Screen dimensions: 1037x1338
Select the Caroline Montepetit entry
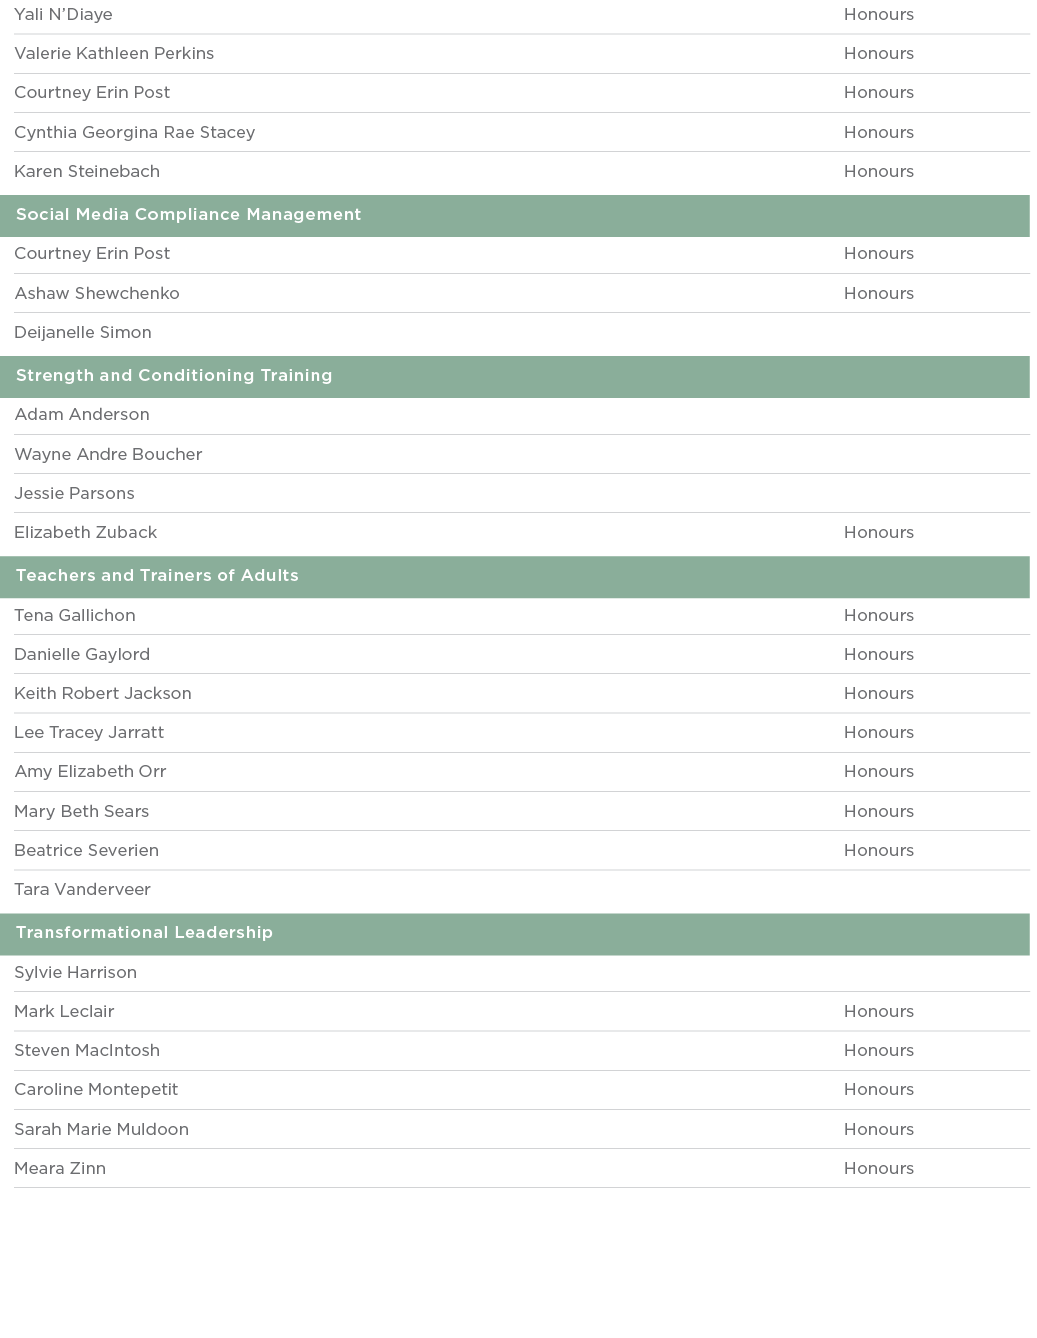[96, 1090]
